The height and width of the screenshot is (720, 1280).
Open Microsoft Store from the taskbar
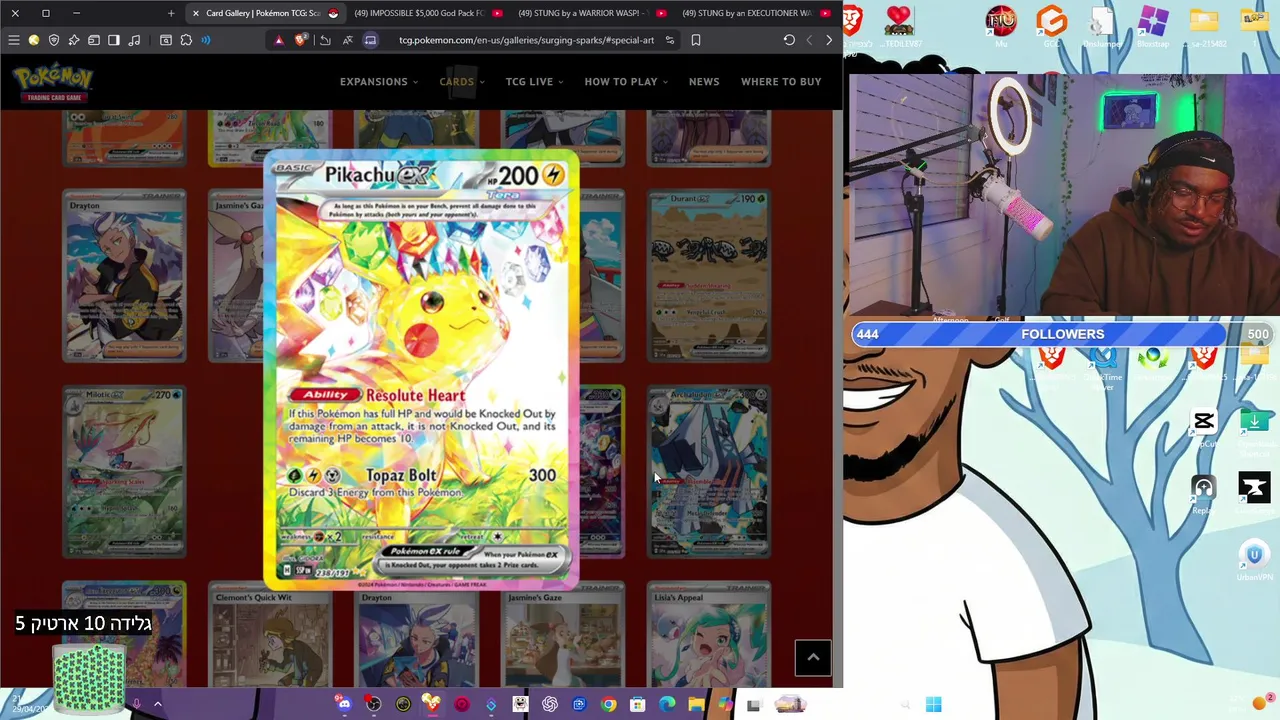click(637, 704)
